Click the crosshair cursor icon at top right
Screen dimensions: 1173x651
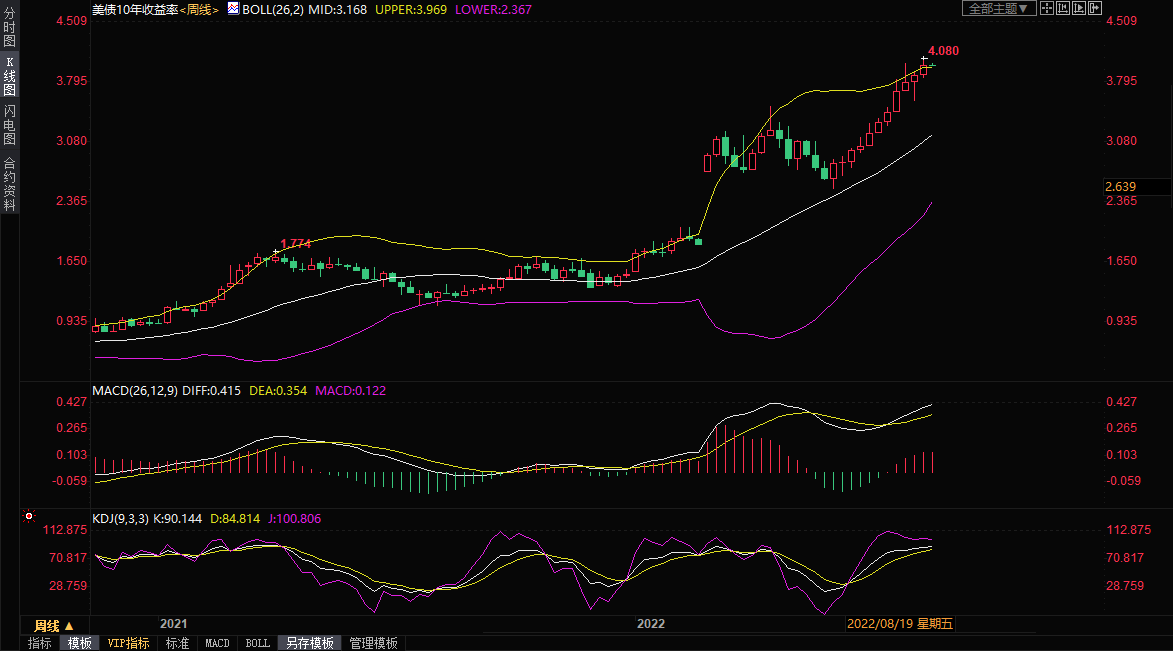(x=1047, y=8)
